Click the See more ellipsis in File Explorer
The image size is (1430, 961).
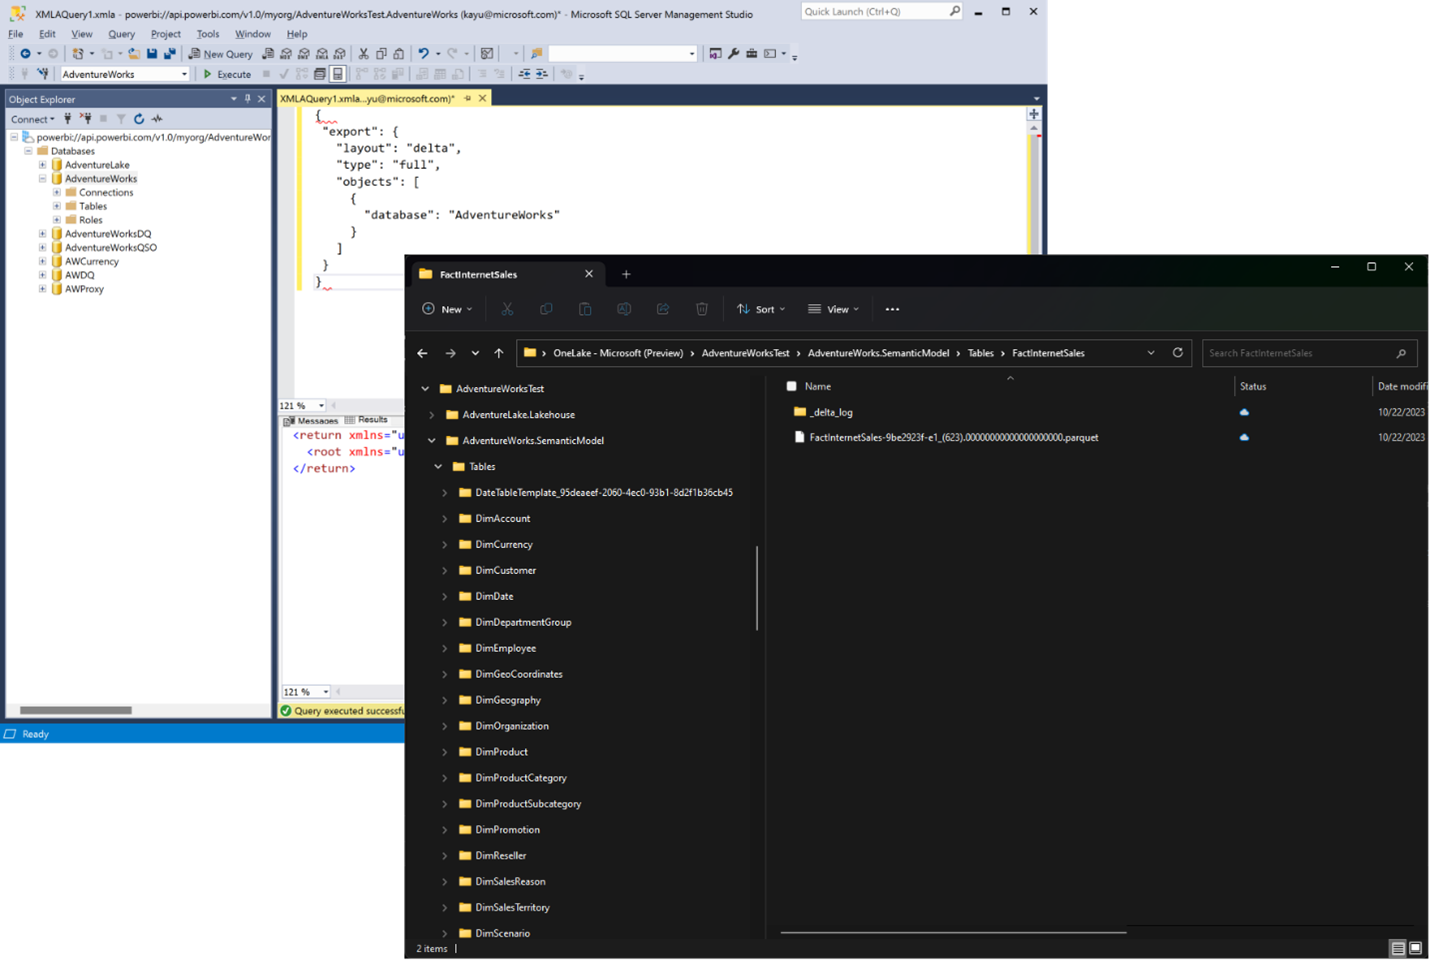pyautogui.click(x=892, y=308)
